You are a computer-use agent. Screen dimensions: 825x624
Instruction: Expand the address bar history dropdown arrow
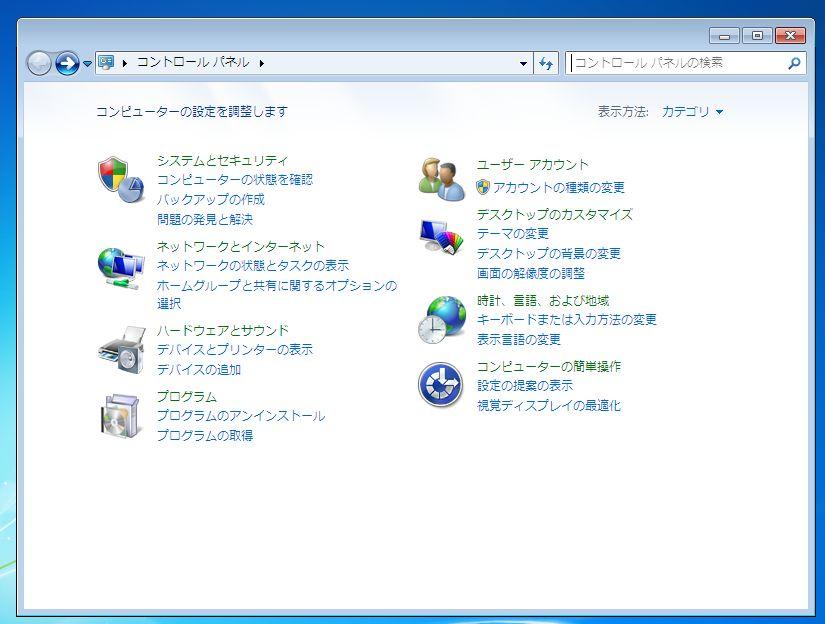tap(524, 63)
